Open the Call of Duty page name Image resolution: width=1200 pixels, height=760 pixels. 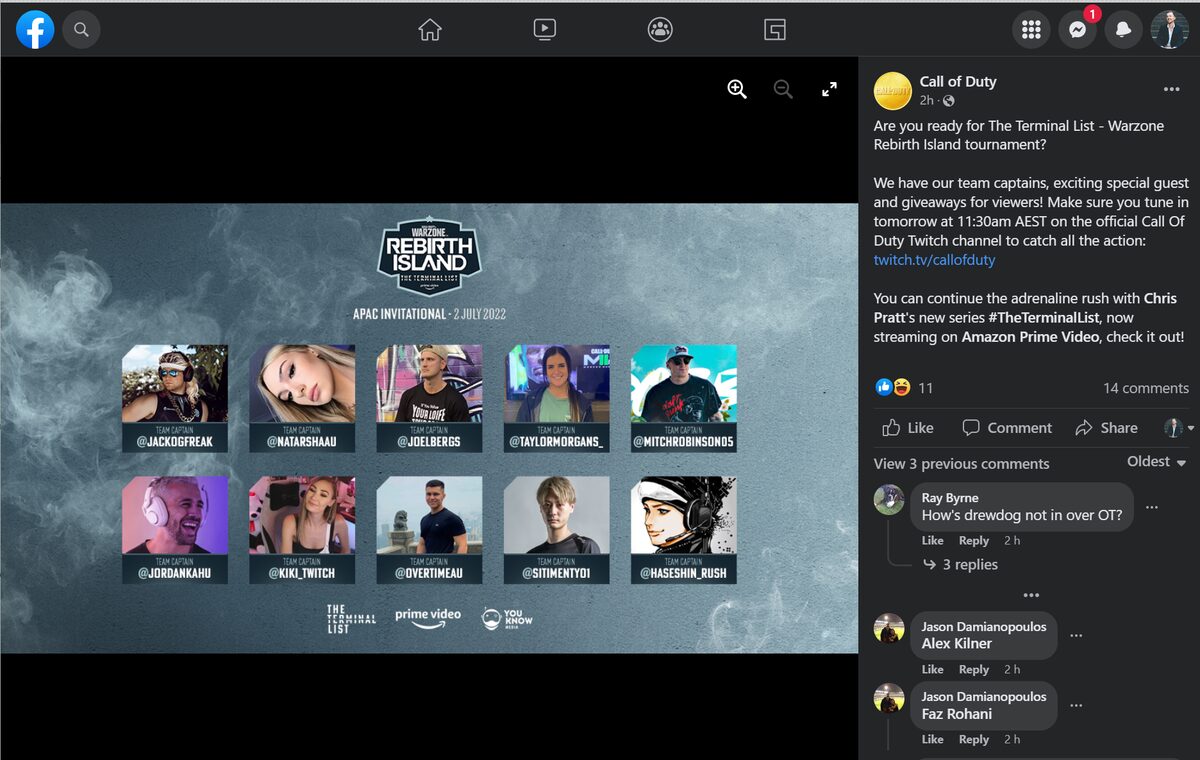(958, 81)
